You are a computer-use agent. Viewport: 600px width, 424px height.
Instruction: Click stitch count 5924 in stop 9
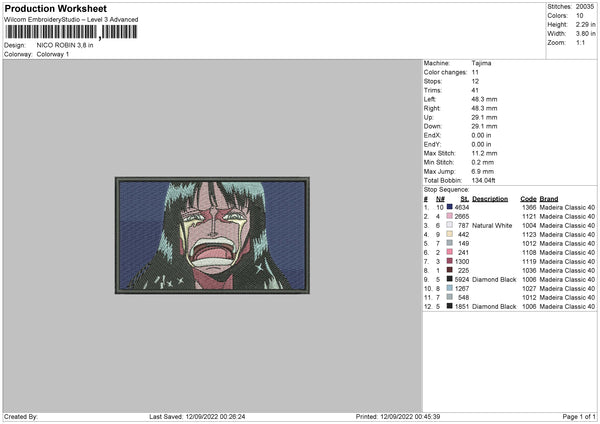pos(461,279)
